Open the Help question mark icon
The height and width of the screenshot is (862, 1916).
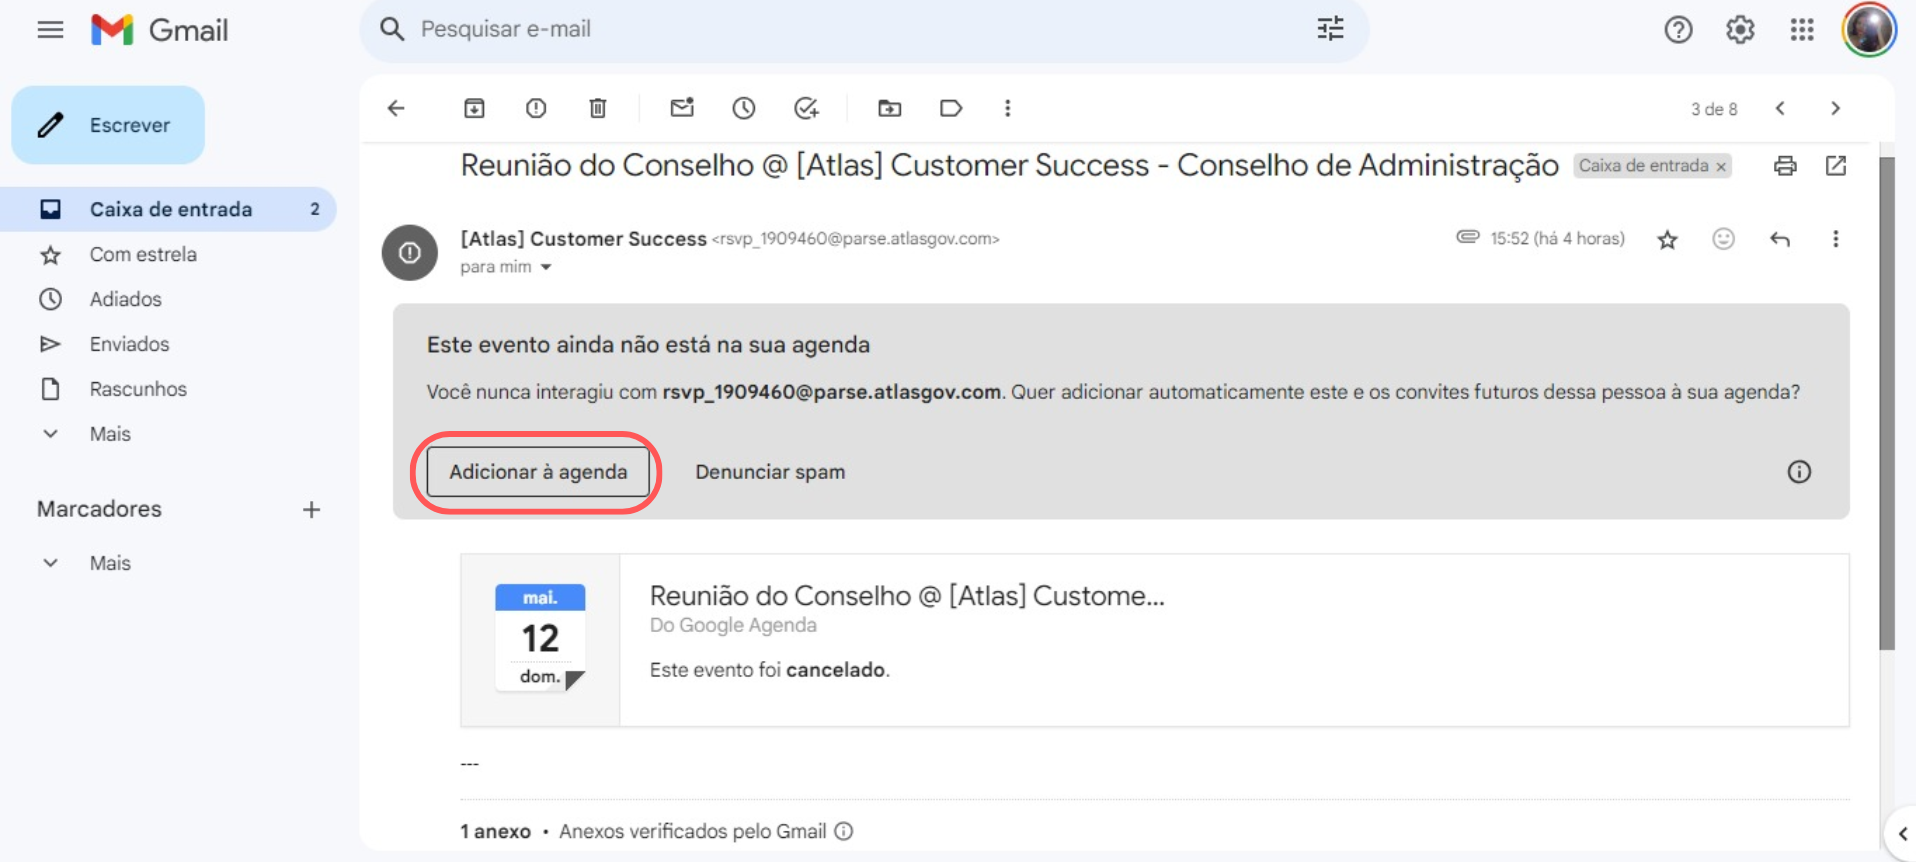coord(1678,30)
